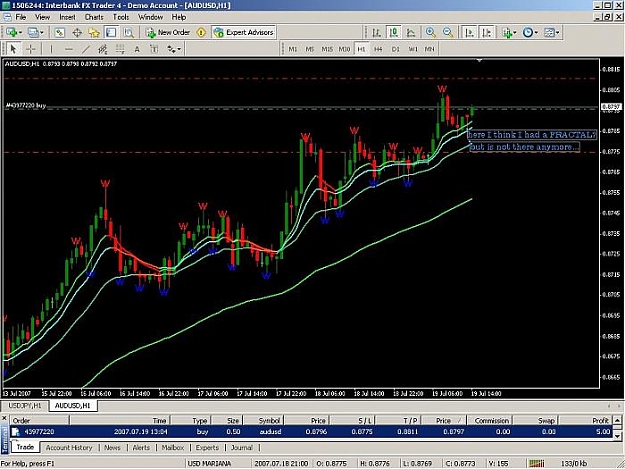Zoom in the chart

(430, 32)
